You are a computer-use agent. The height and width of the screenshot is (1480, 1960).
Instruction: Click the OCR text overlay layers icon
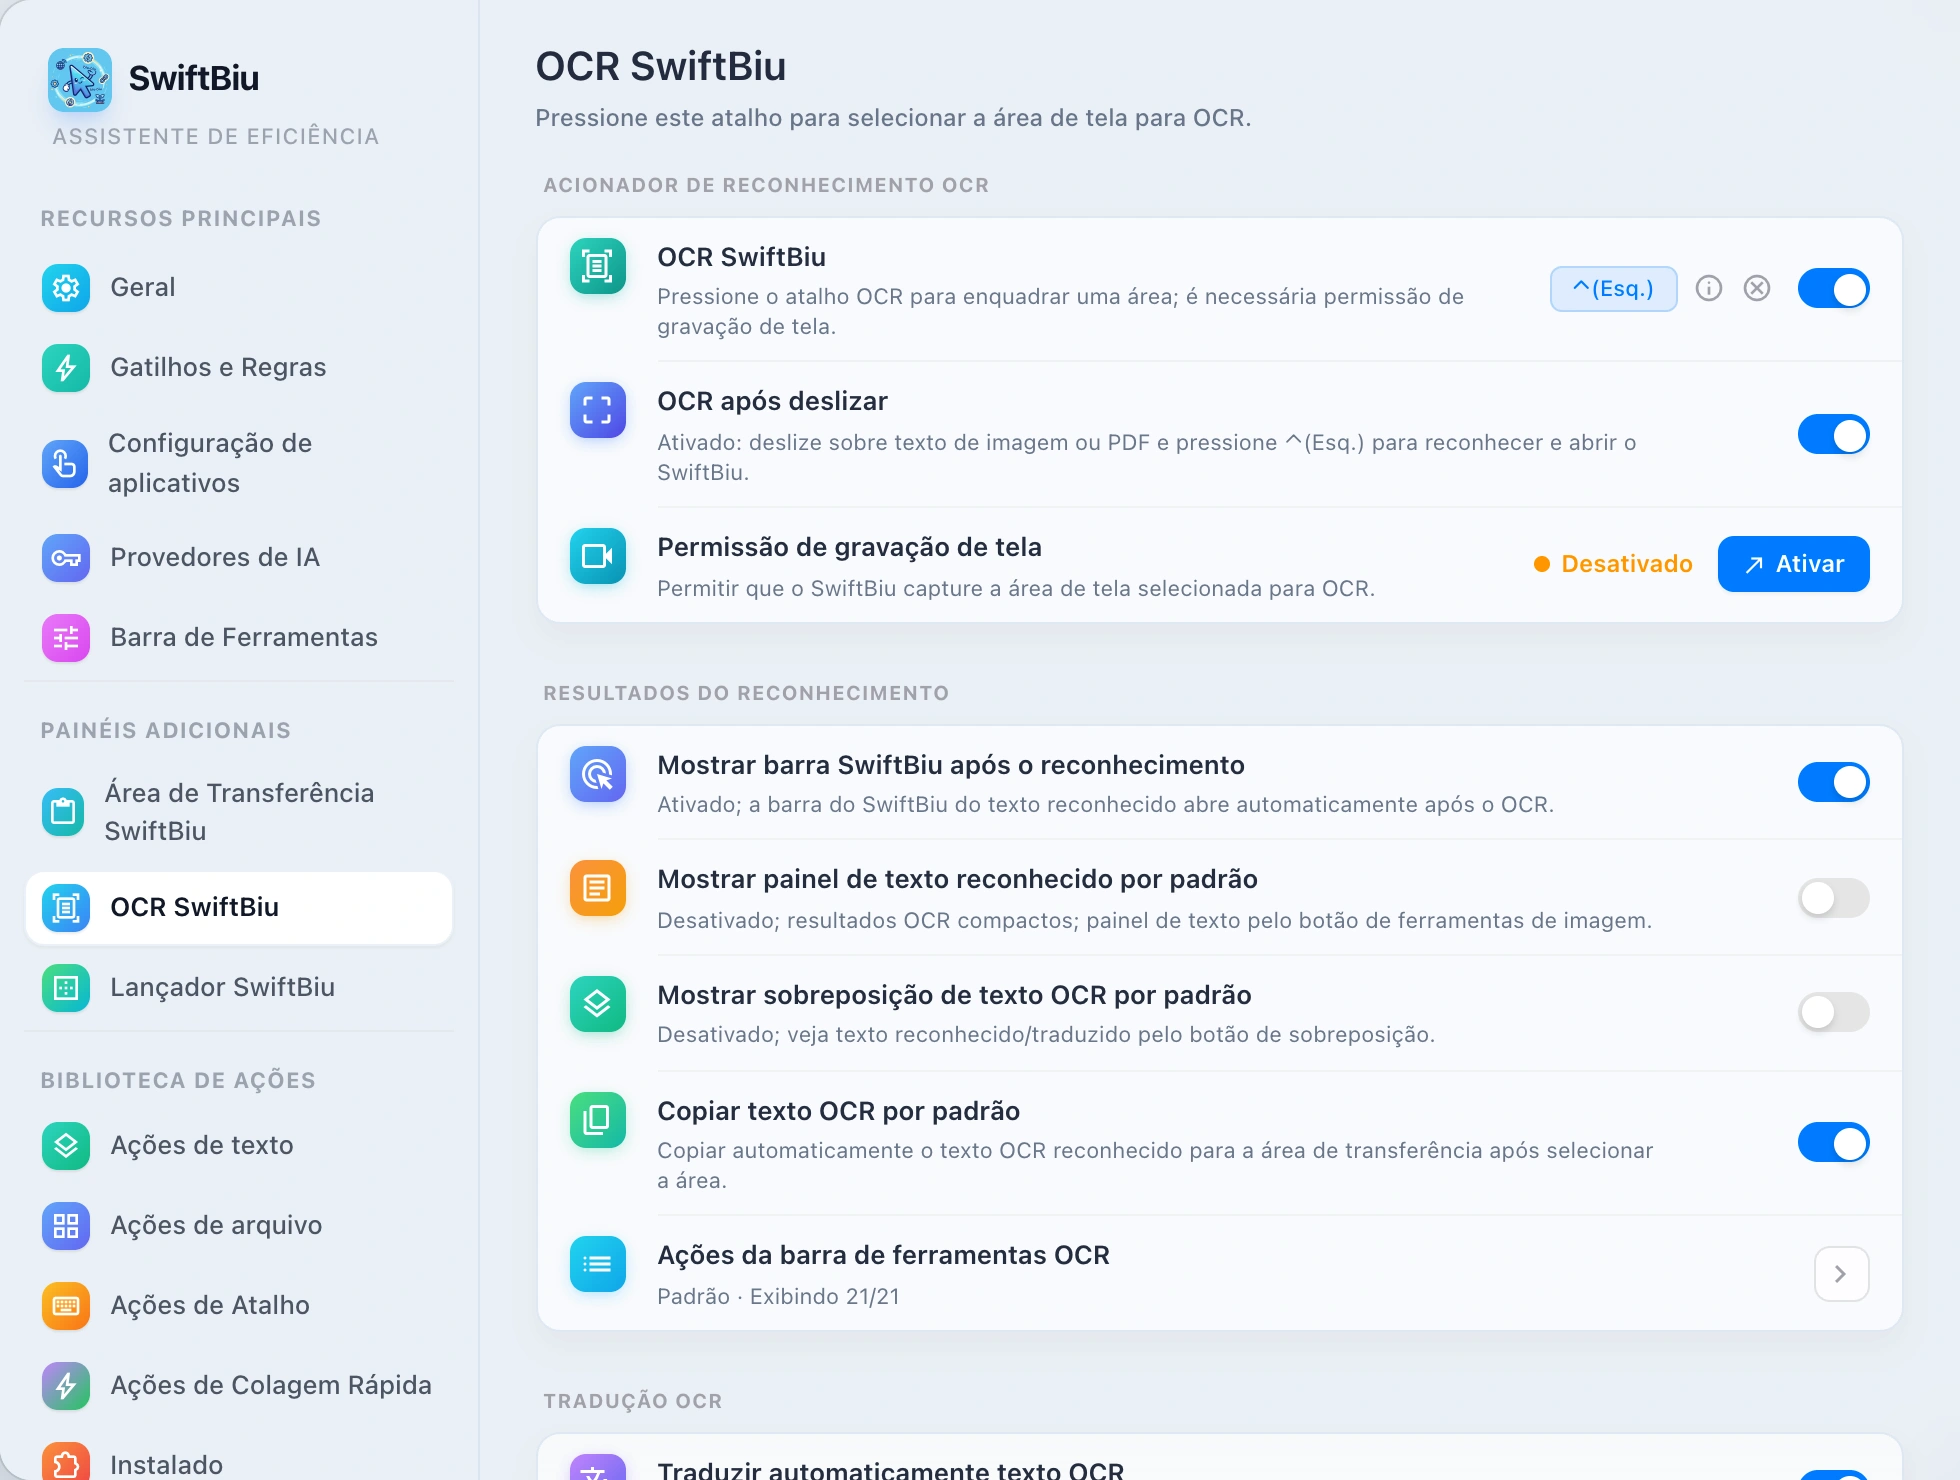pos(598,1004)
